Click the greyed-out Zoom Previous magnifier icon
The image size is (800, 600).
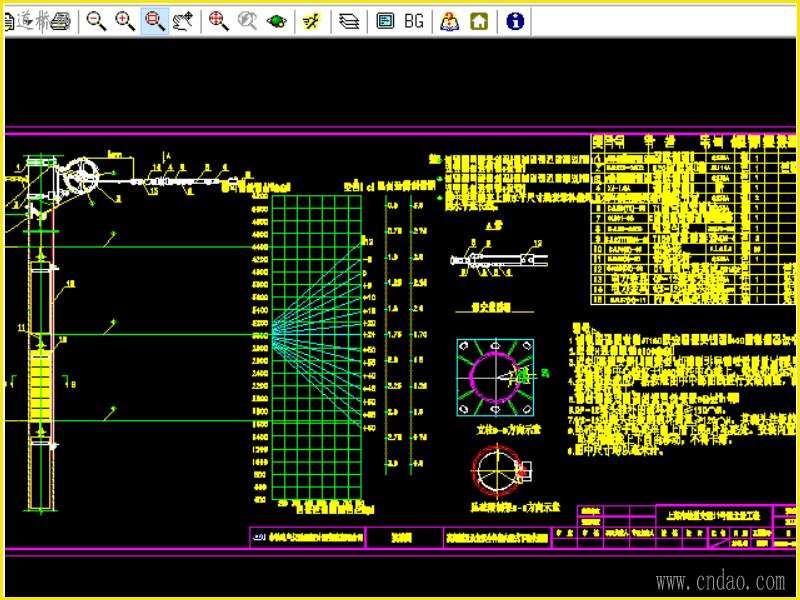click(247, 21)
